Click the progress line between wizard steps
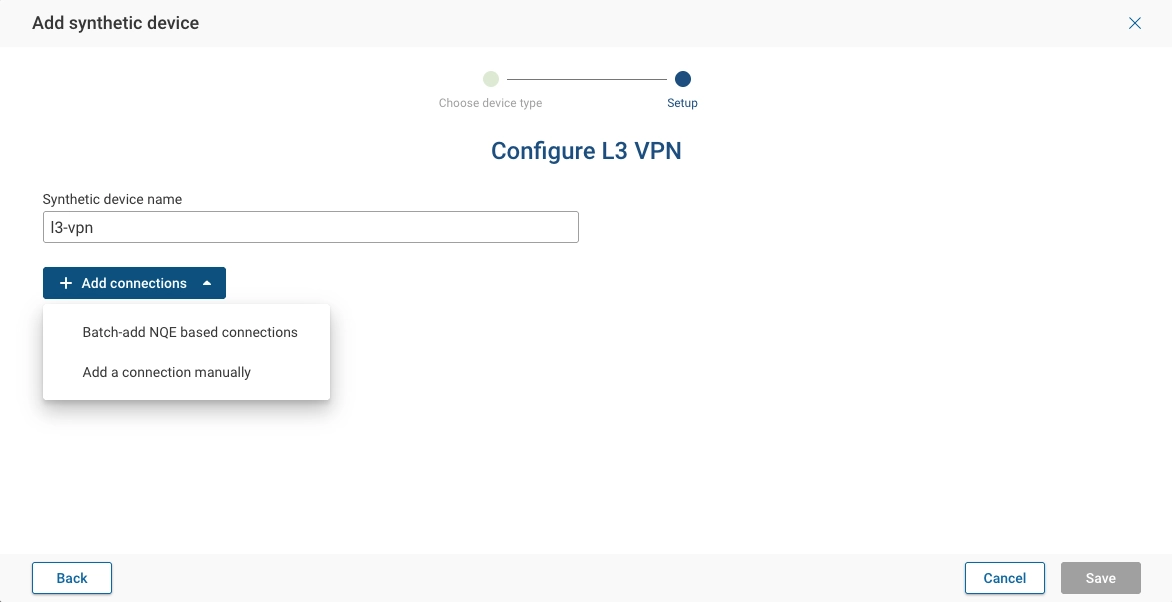Image resolution: width=1172 pixels, height=602 pixels. pos(586,78)
